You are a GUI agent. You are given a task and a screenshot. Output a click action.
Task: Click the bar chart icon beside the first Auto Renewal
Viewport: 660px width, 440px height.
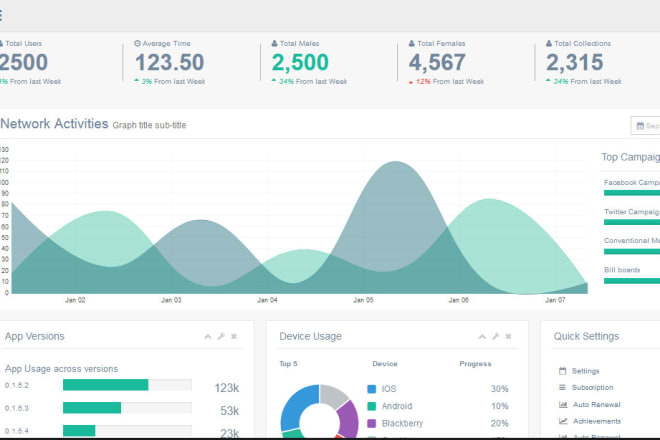coord(563,405)
